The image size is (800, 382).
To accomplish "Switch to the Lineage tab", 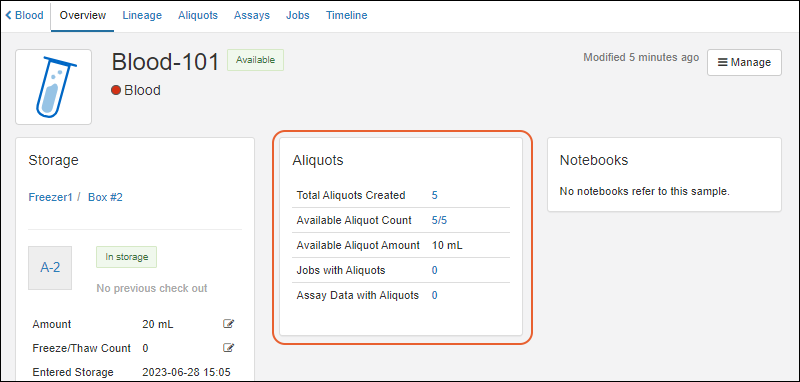I will 142,15.
